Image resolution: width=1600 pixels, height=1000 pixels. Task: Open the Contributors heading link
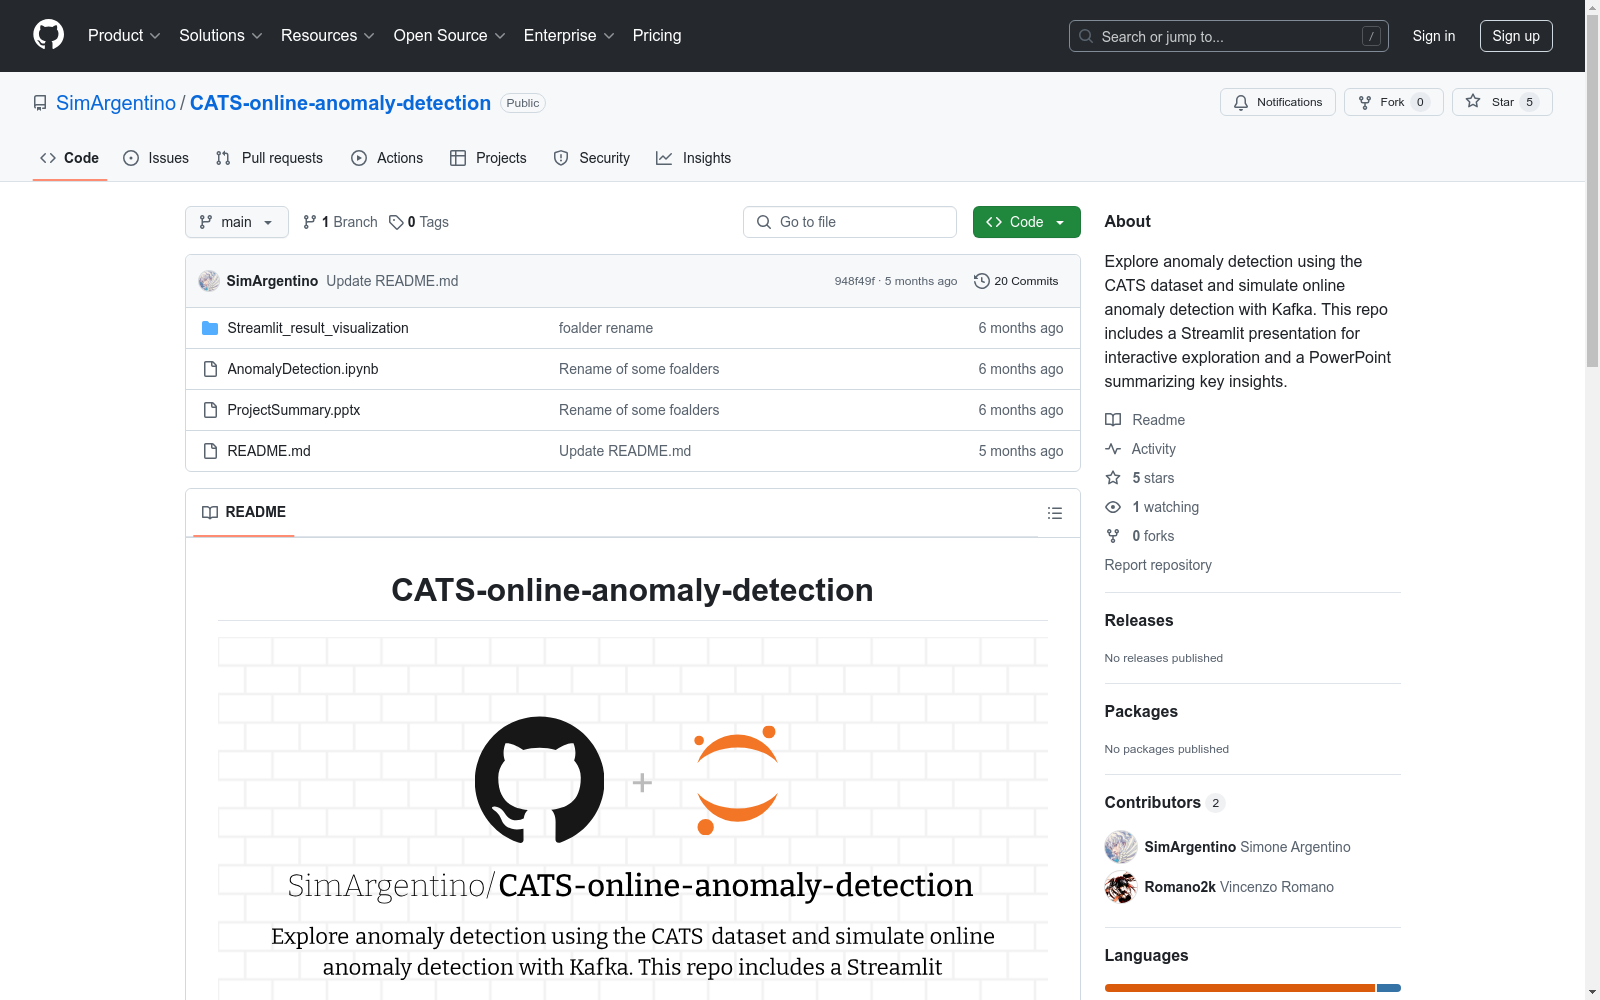point(1165,802)
